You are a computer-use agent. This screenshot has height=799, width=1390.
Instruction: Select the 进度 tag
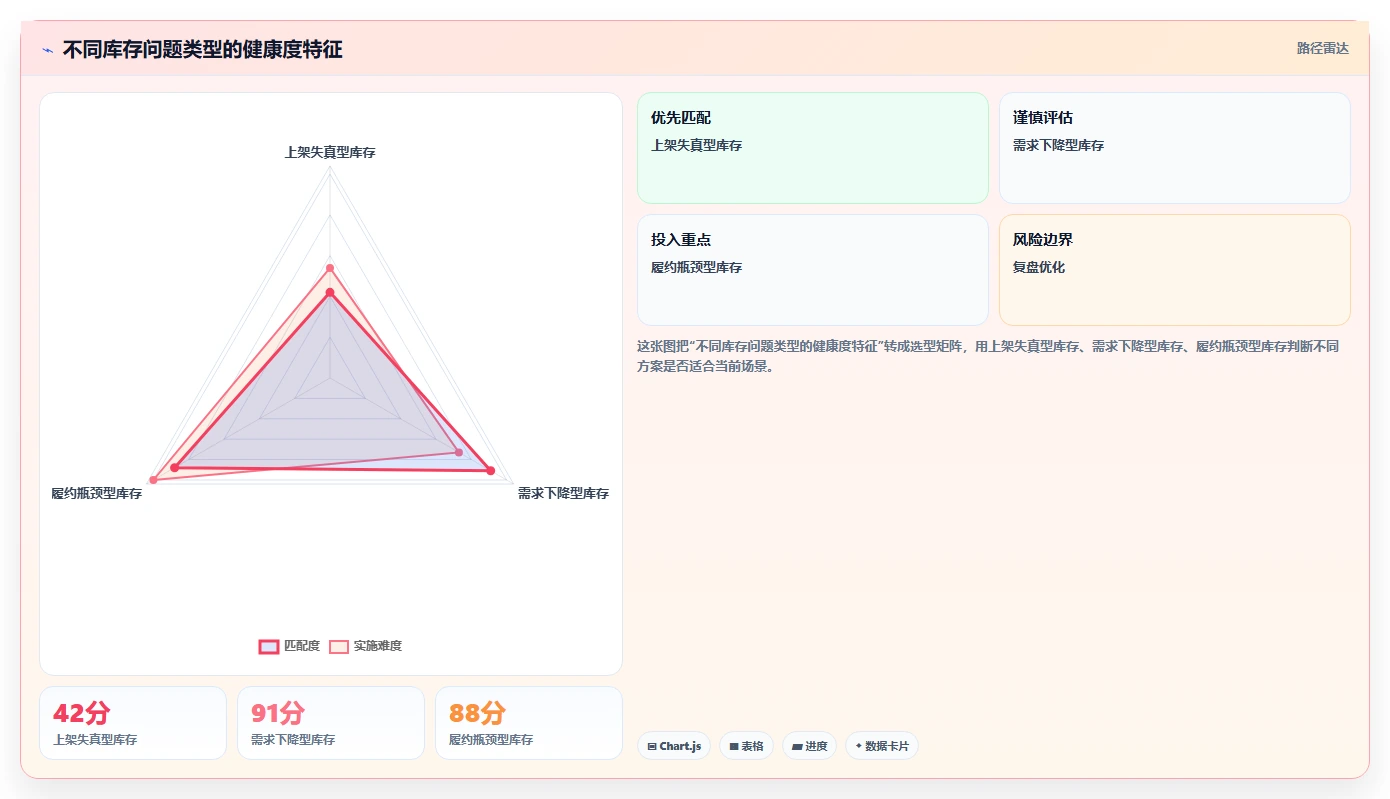click(810, 746)
